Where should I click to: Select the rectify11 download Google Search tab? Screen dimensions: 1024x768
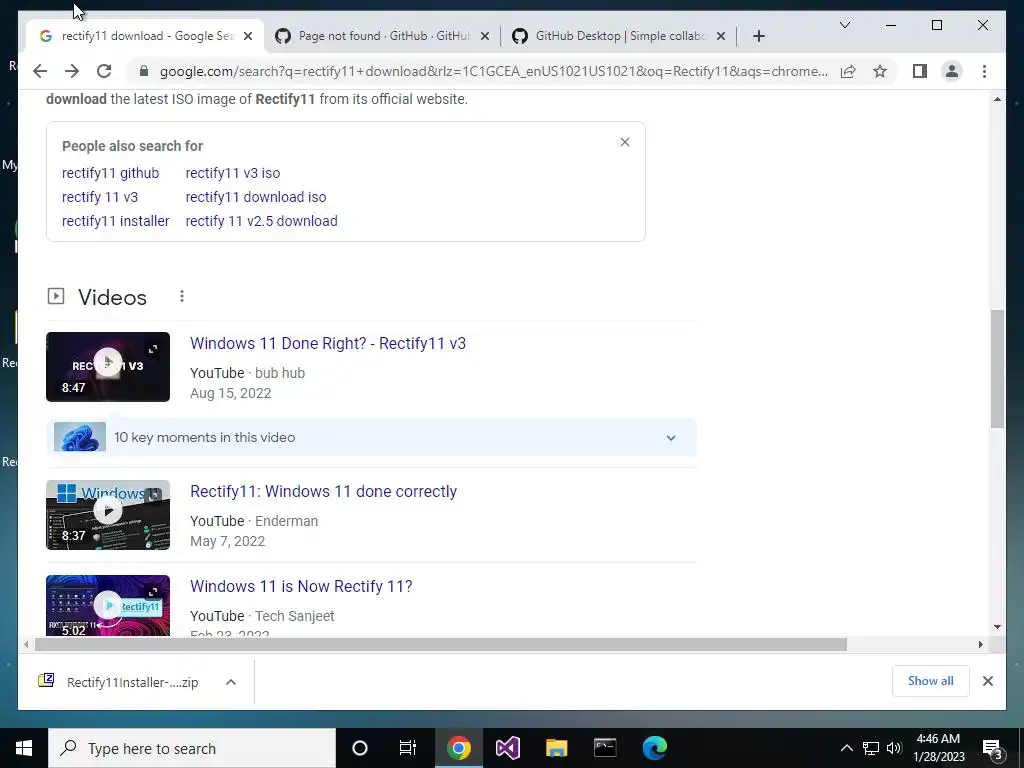146,36
